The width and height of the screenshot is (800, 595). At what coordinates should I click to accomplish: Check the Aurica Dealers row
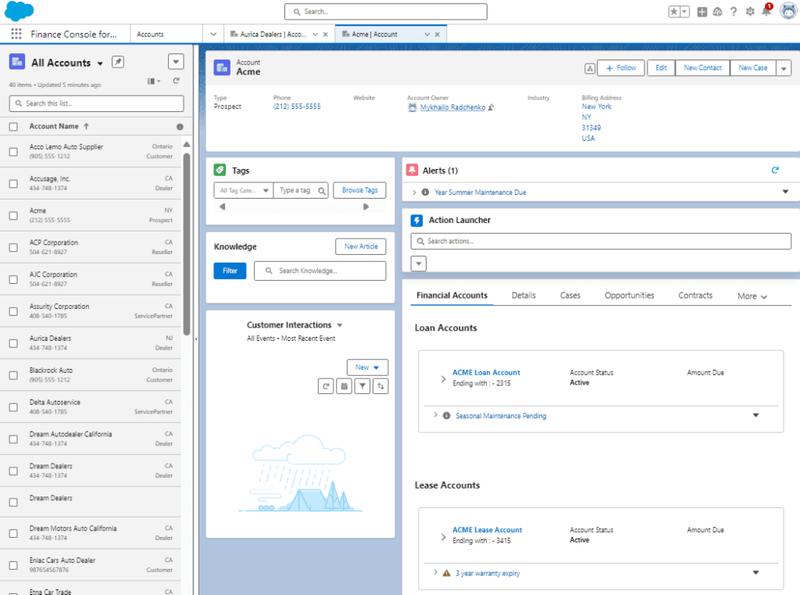(13, 343)
